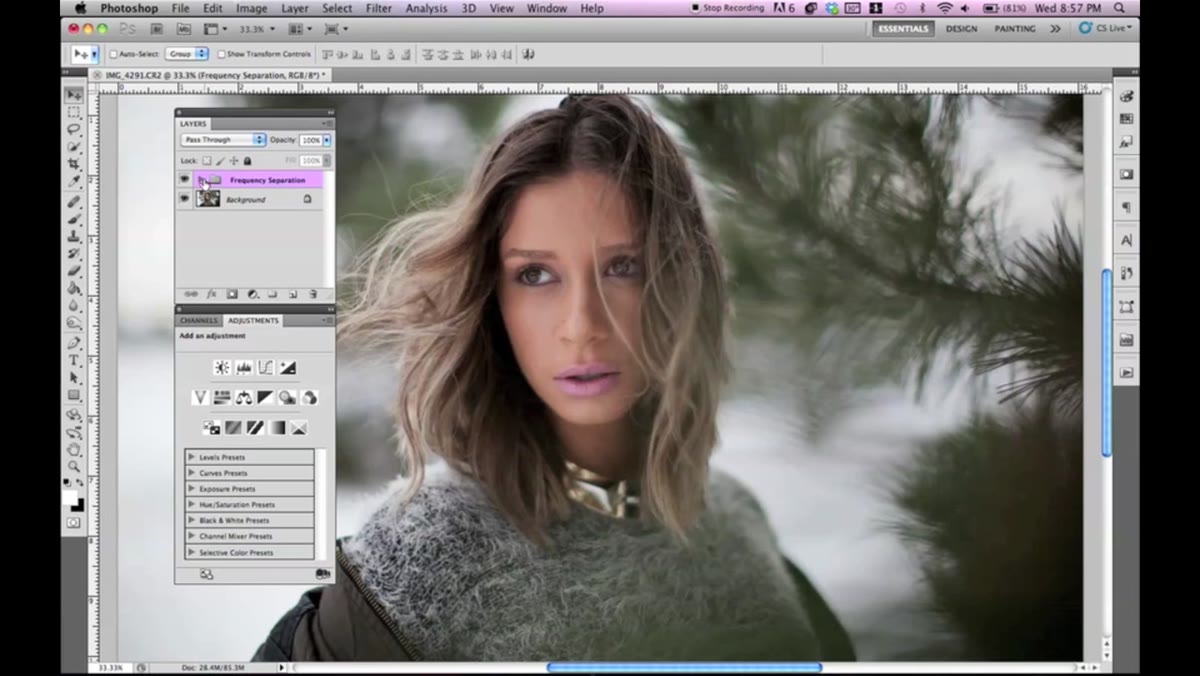Create a new layer in Layers panel

click(293, 295)
